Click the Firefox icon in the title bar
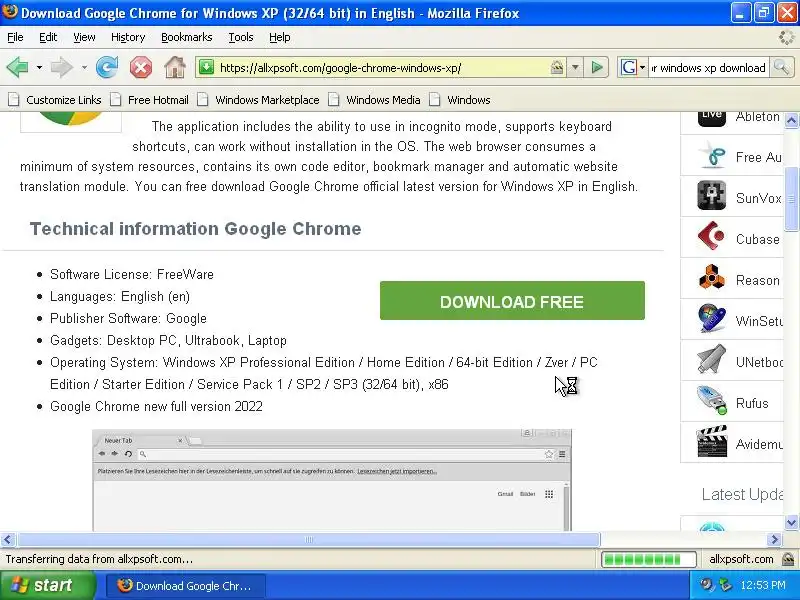Image resolution: width=800 pixels, height=600 pixels. [x=10, y=12]
